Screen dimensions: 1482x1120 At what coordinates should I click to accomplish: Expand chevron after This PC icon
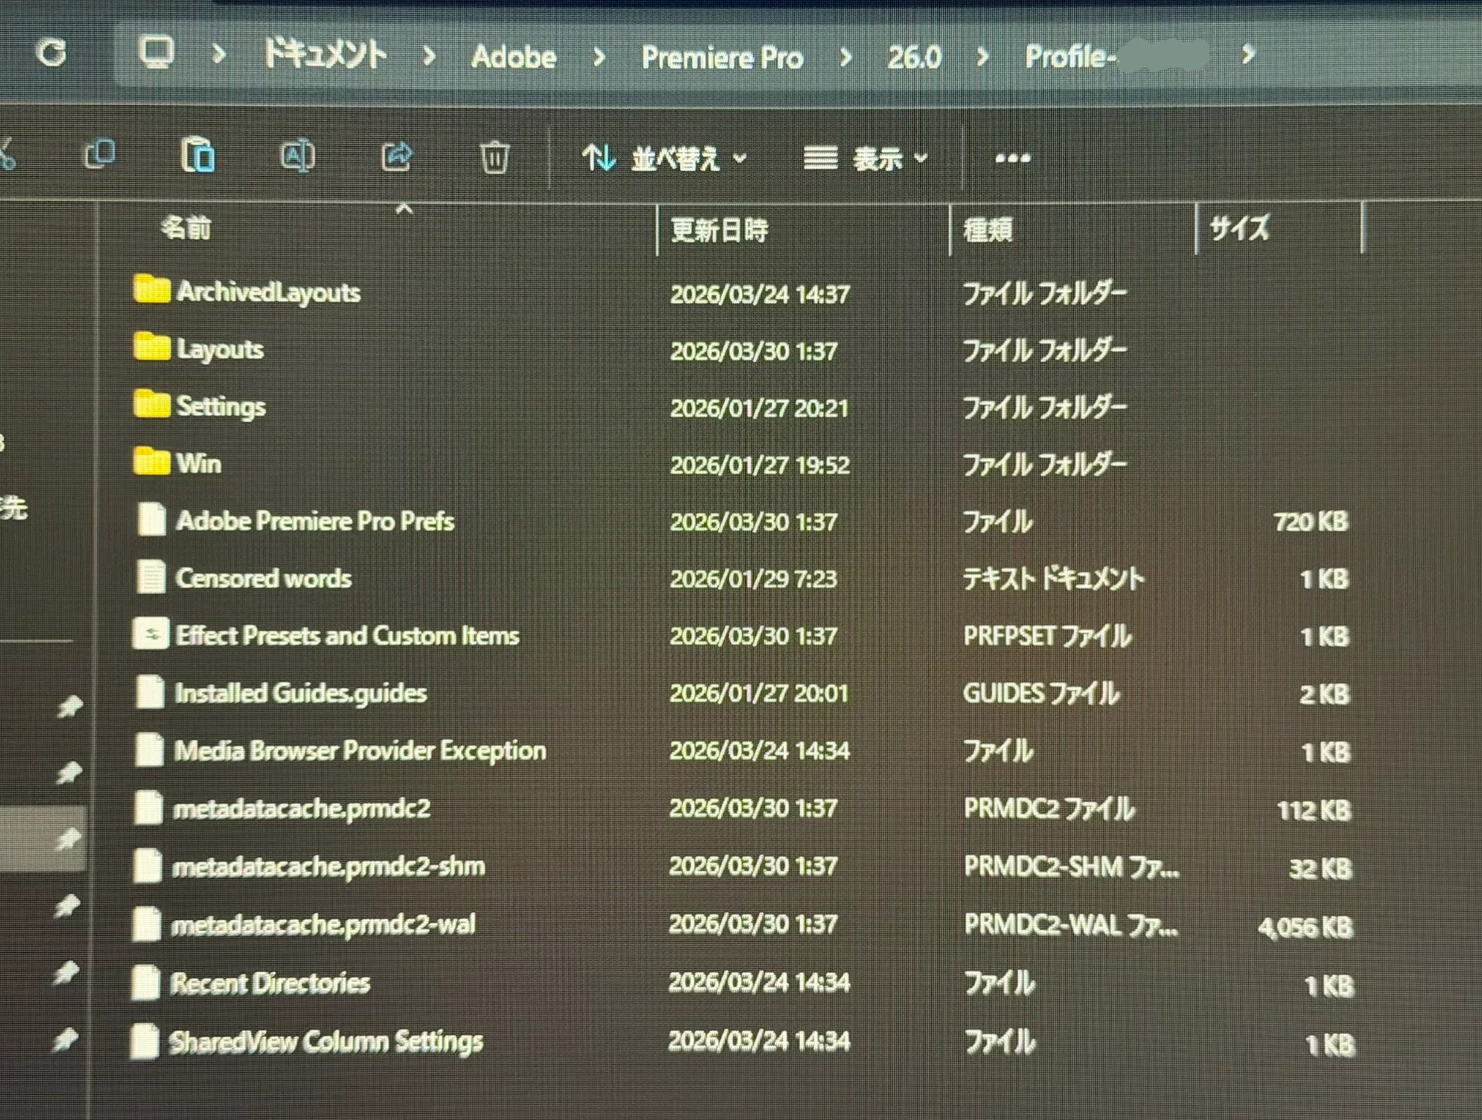[218, 55]
